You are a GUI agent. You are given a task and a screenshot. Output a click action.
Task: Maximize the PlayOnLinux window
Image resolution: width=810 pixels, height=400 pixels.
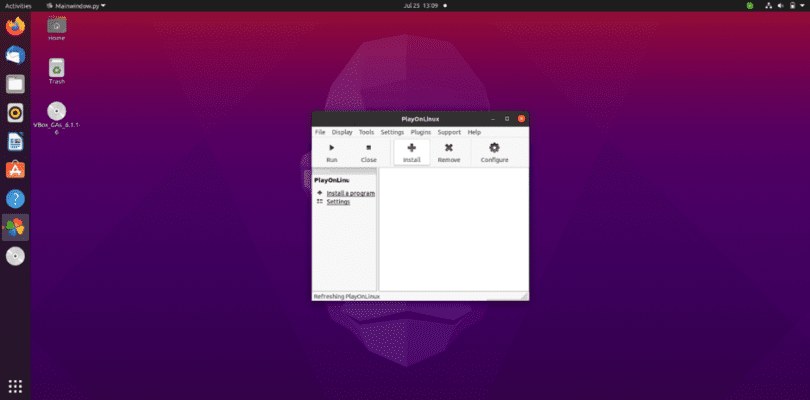tap(507, 119)
